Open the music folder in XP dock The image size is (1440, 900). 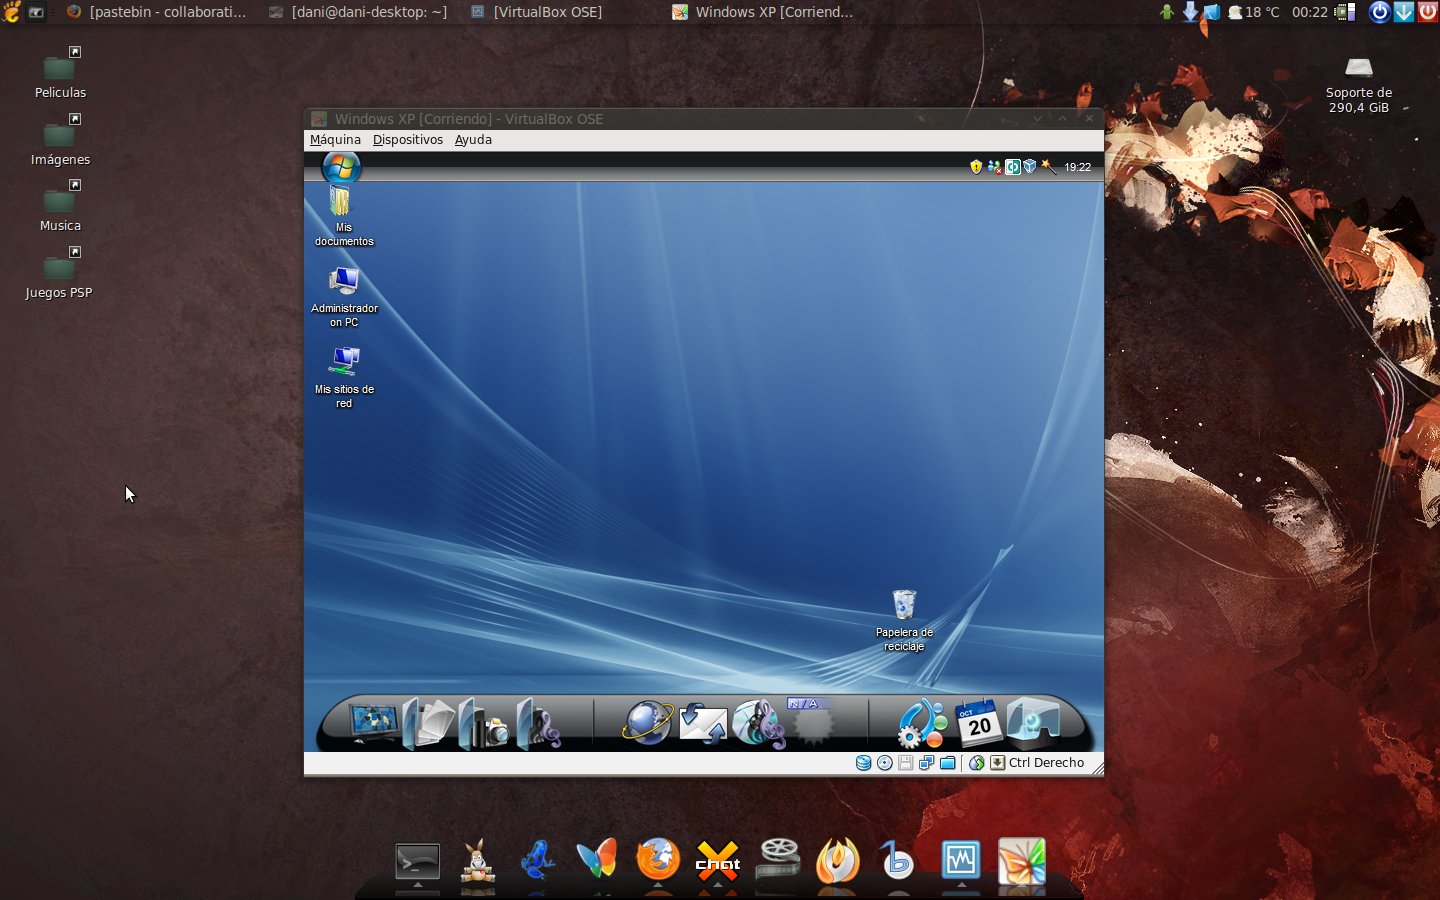click(x=539, y=724)
